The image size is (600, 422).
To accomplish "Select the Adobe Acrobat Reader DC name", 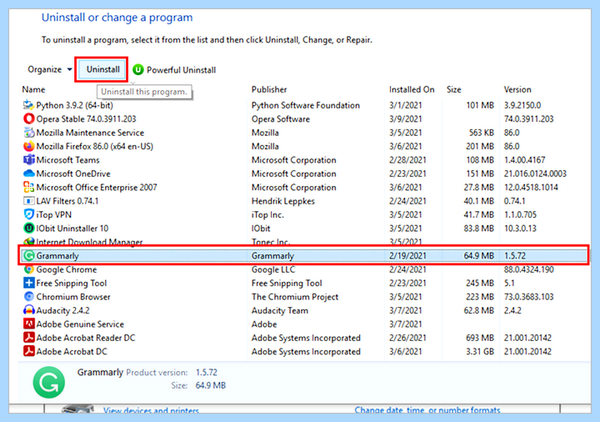I will coord(85,338).
